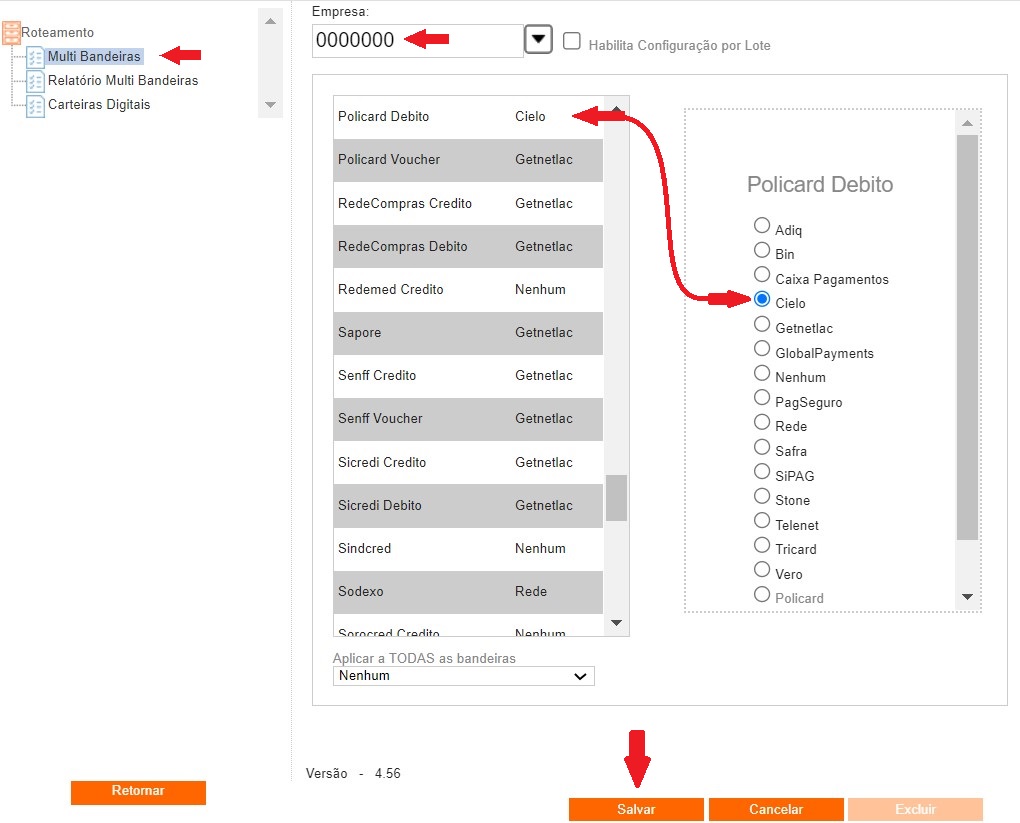
Task: Select the RedeCompras Credito row
Action: pyautogui.click(x=468, y=204)
